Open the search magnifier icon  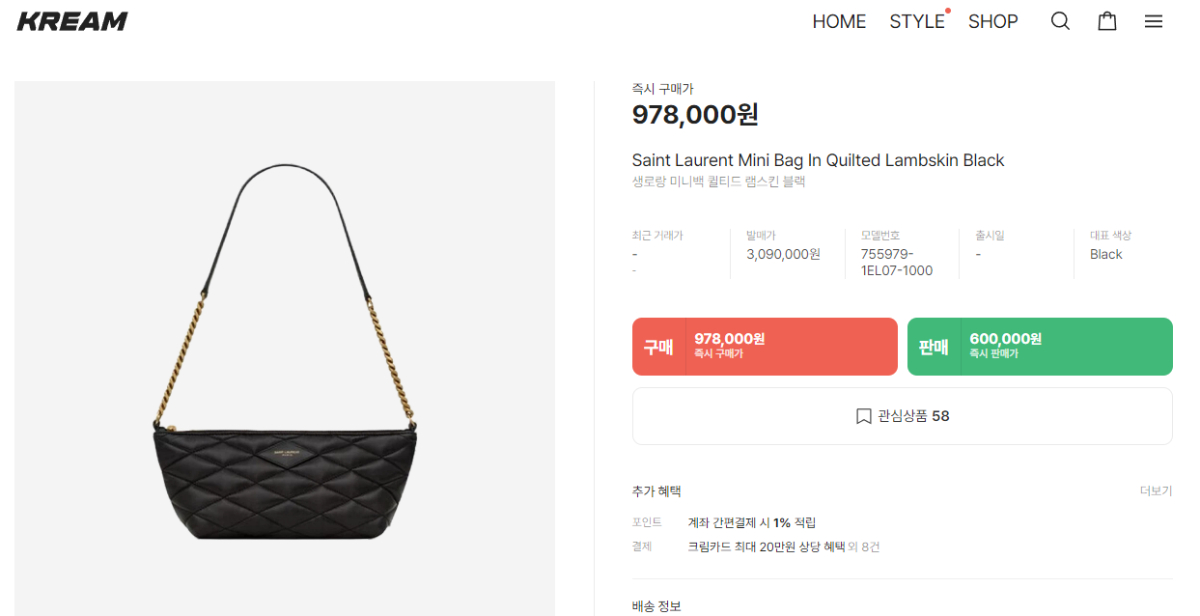coord(1060,21)
